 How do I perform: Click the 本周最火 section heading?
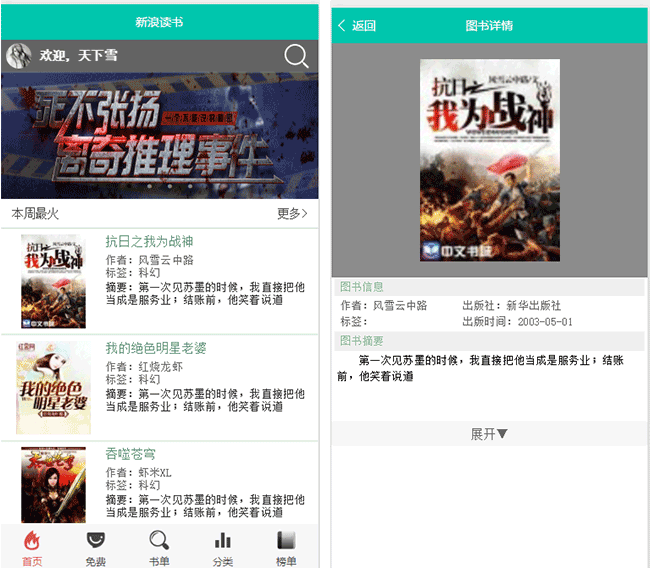[x=35, y=214]
